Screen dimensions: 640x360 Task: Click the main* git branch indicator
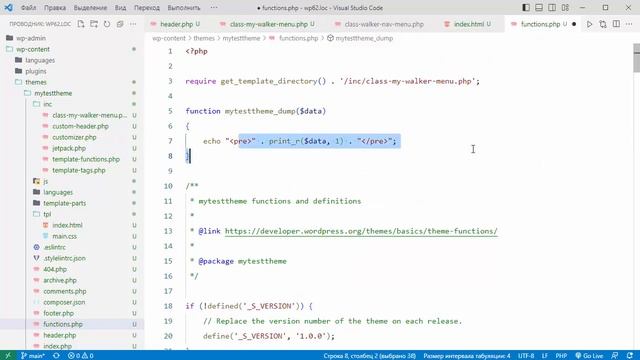pyautogui.click(x=33, y=356)
